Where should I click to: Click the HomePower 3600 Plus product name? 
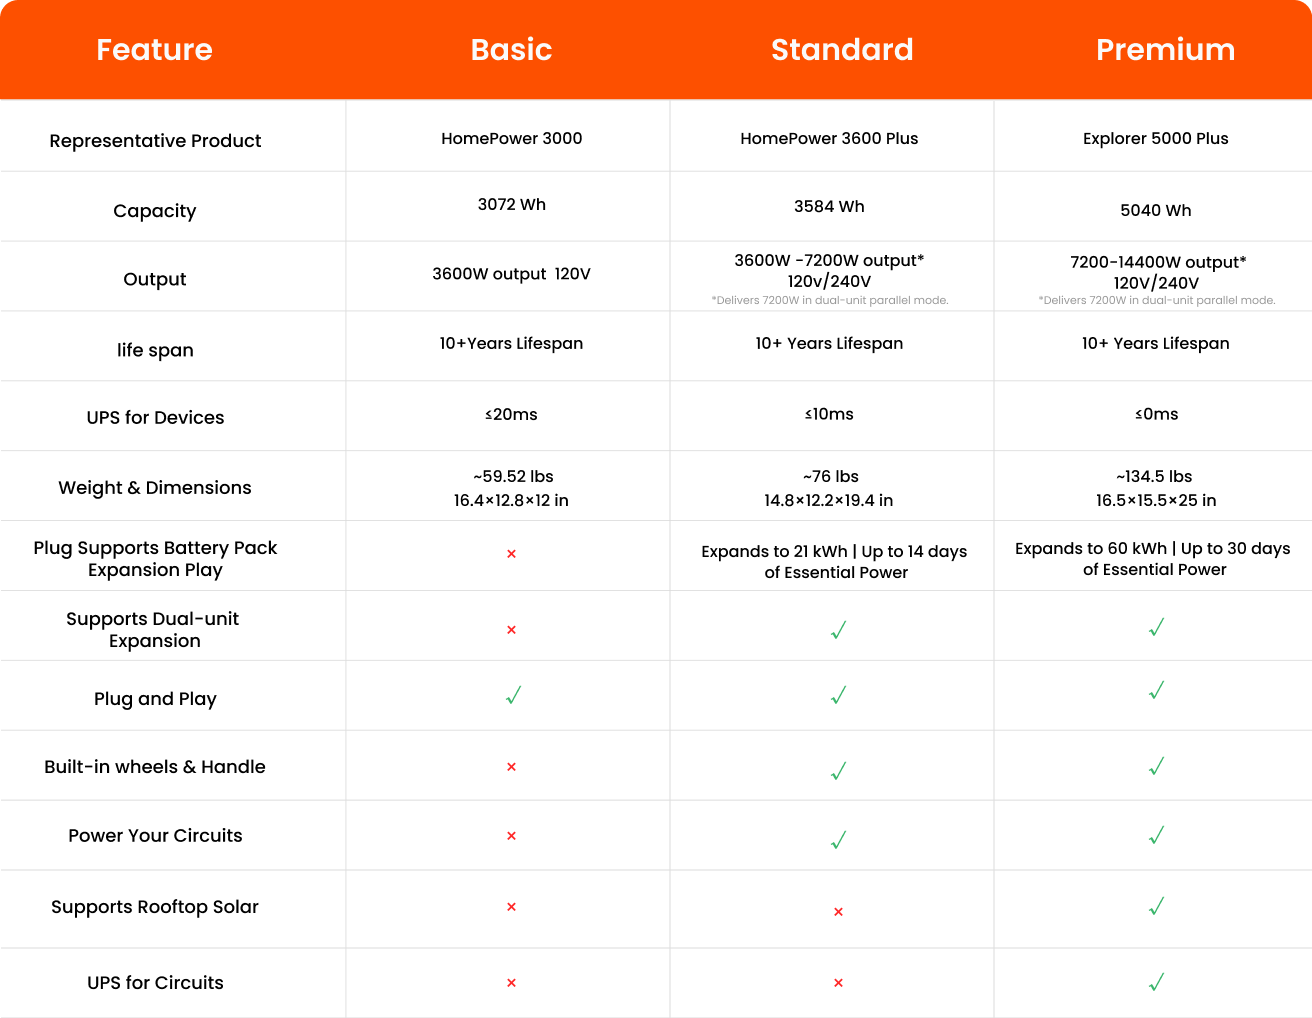tap(829, 139)
